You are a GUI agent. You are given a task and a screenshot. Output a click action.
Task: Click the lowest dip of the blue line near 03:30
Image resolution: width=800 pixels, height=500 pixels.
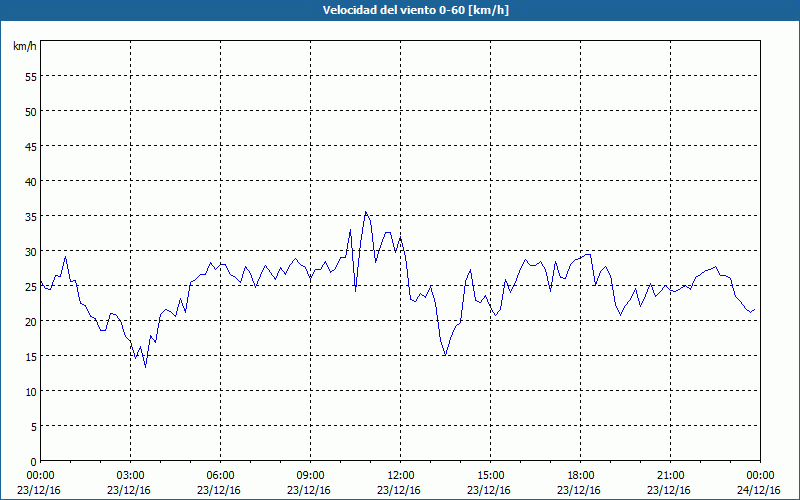pos(145,367)
